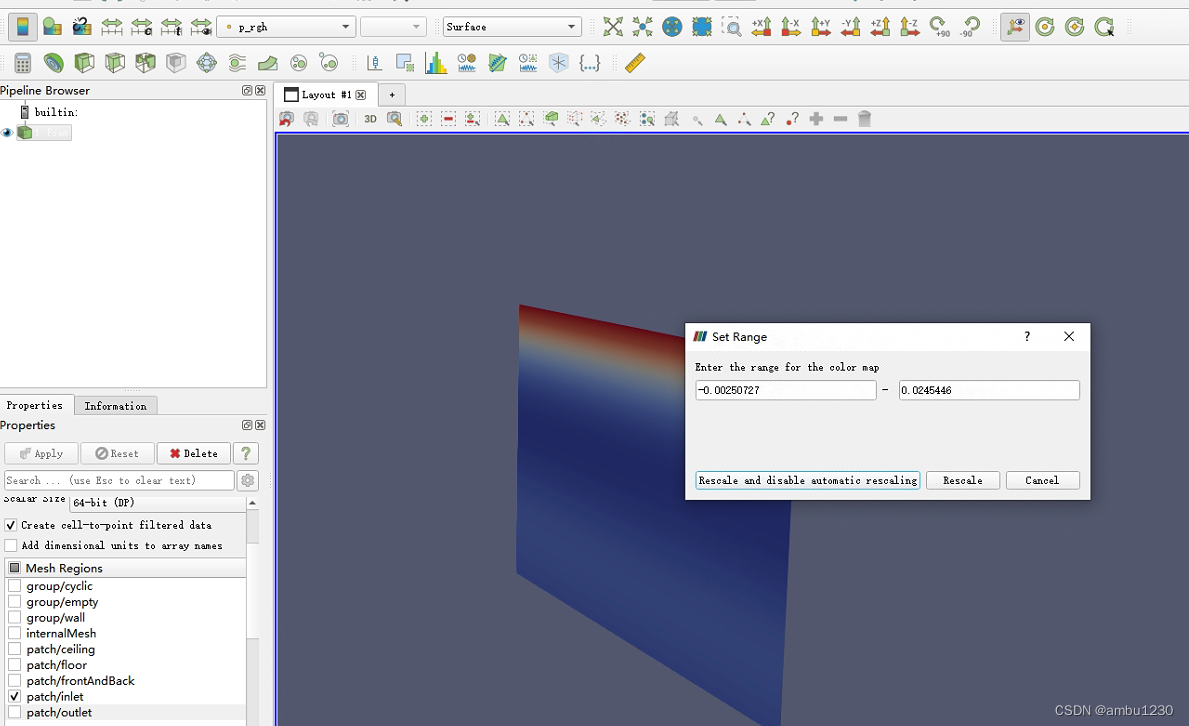Viewport: 1189px width, 726px height.
Task: Enable Add dimensional units to array names
Action: click(x=11, y=545)
